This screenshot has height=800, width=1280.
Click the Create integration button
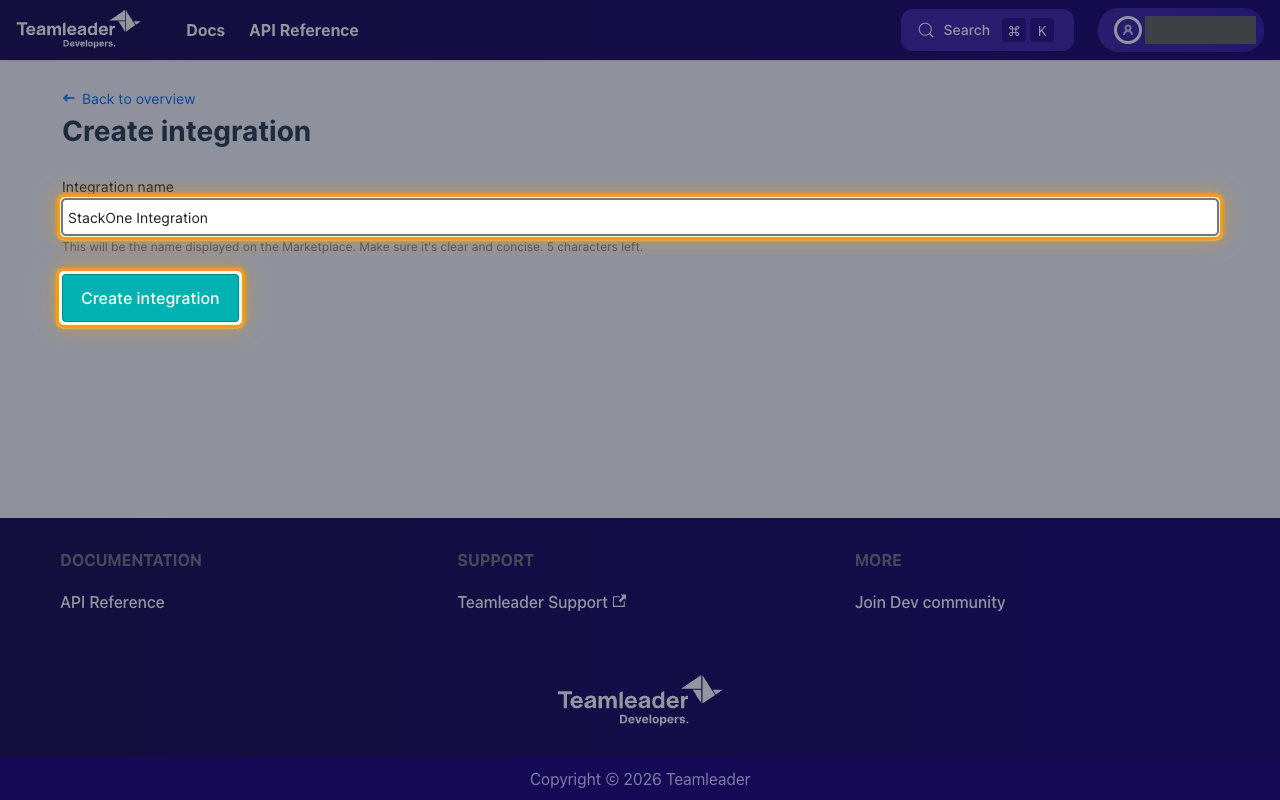coord(150,298)
